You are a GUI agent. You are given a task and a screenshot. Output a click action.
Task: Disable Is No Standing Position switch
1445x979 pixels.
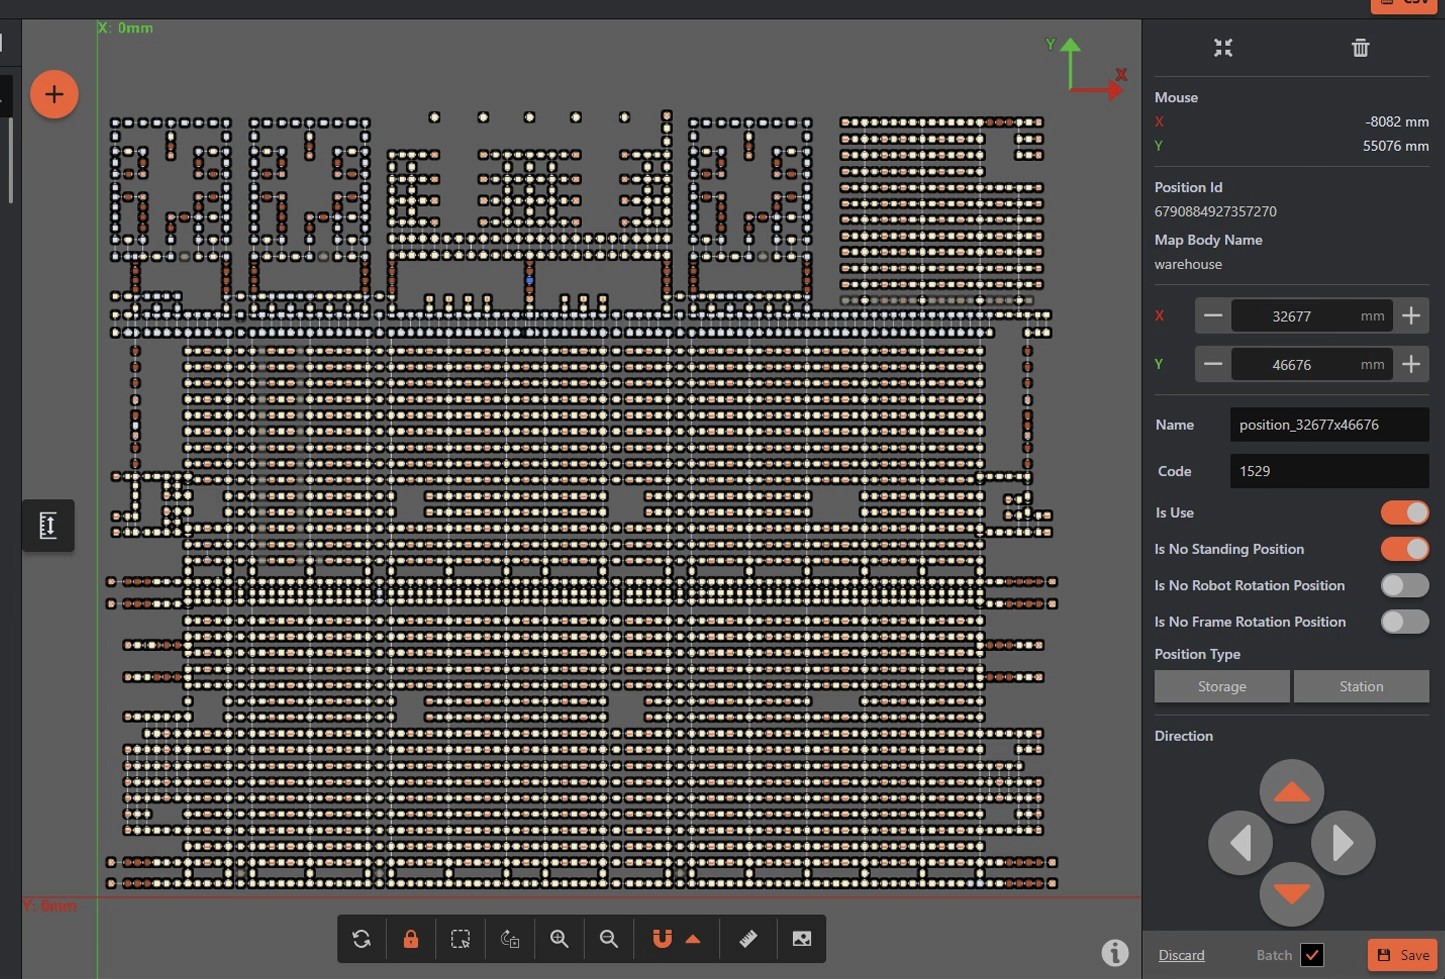(1404, 549)
